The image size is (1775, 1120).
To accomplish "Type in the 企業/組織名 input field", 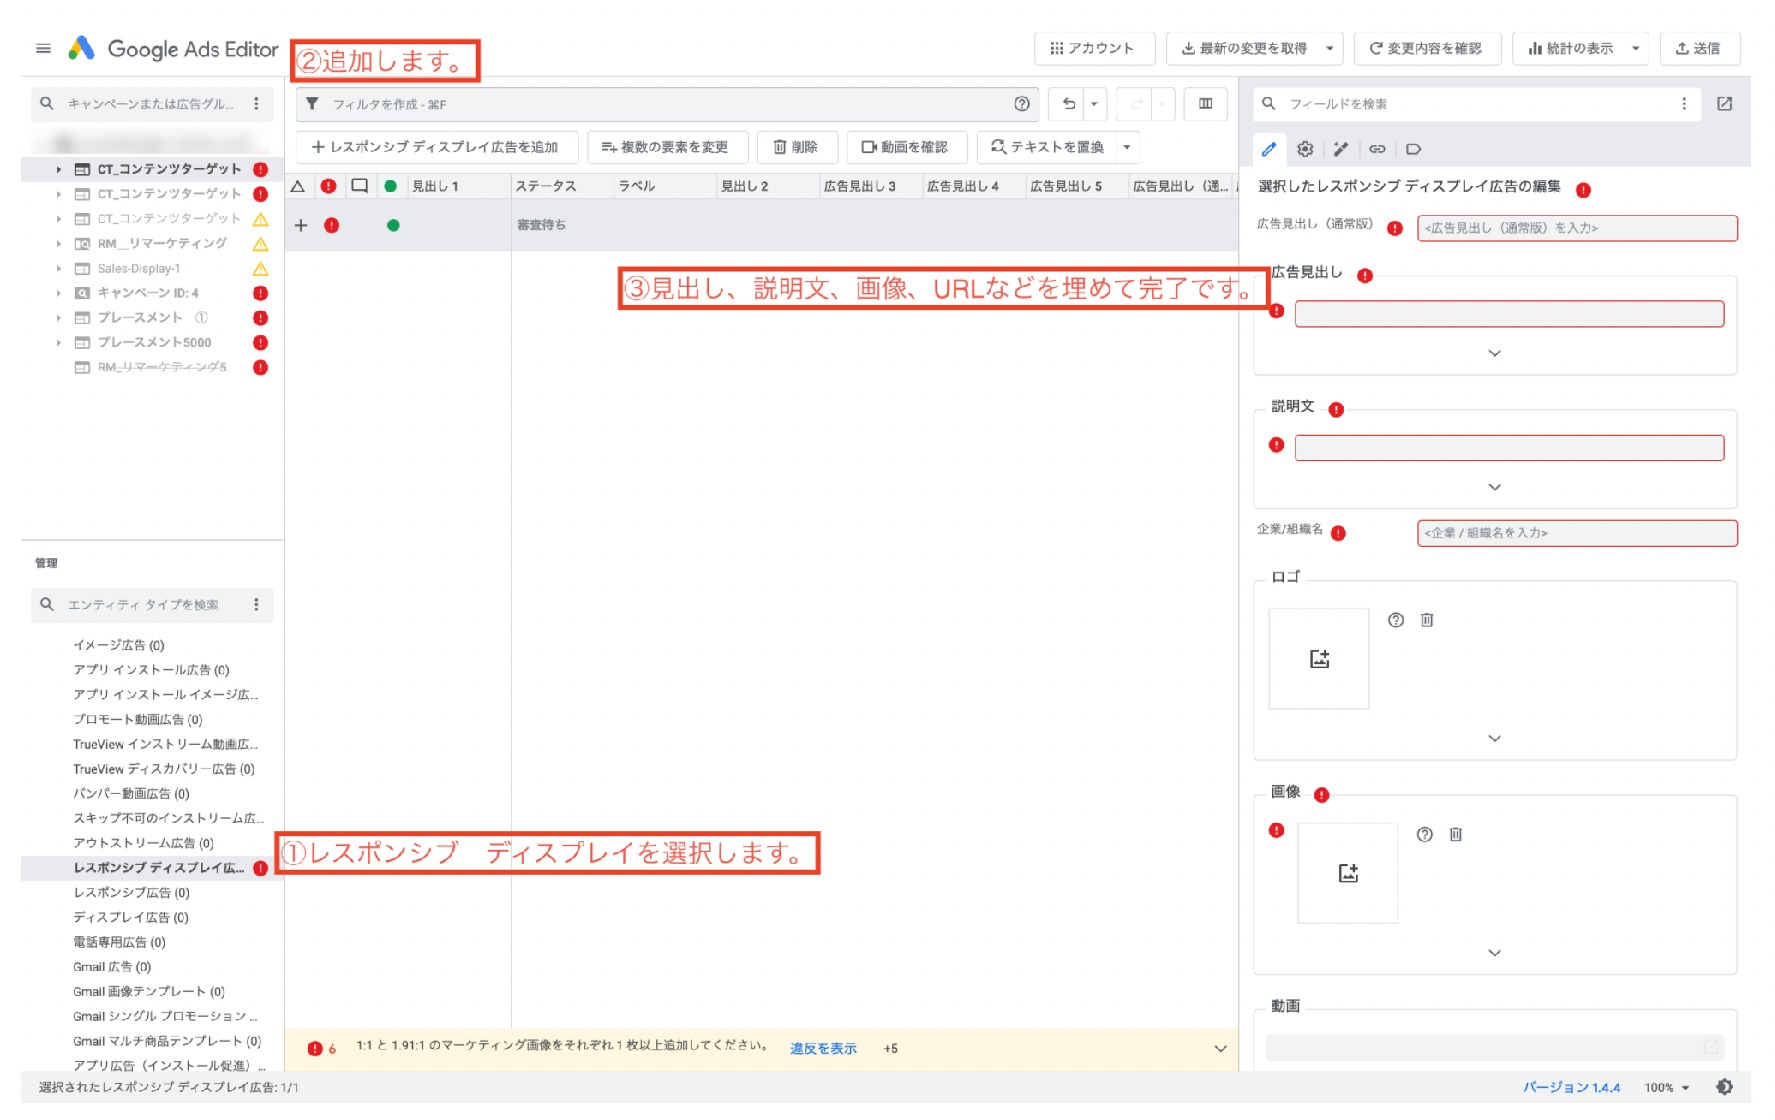I will (x=1576, y=533).
